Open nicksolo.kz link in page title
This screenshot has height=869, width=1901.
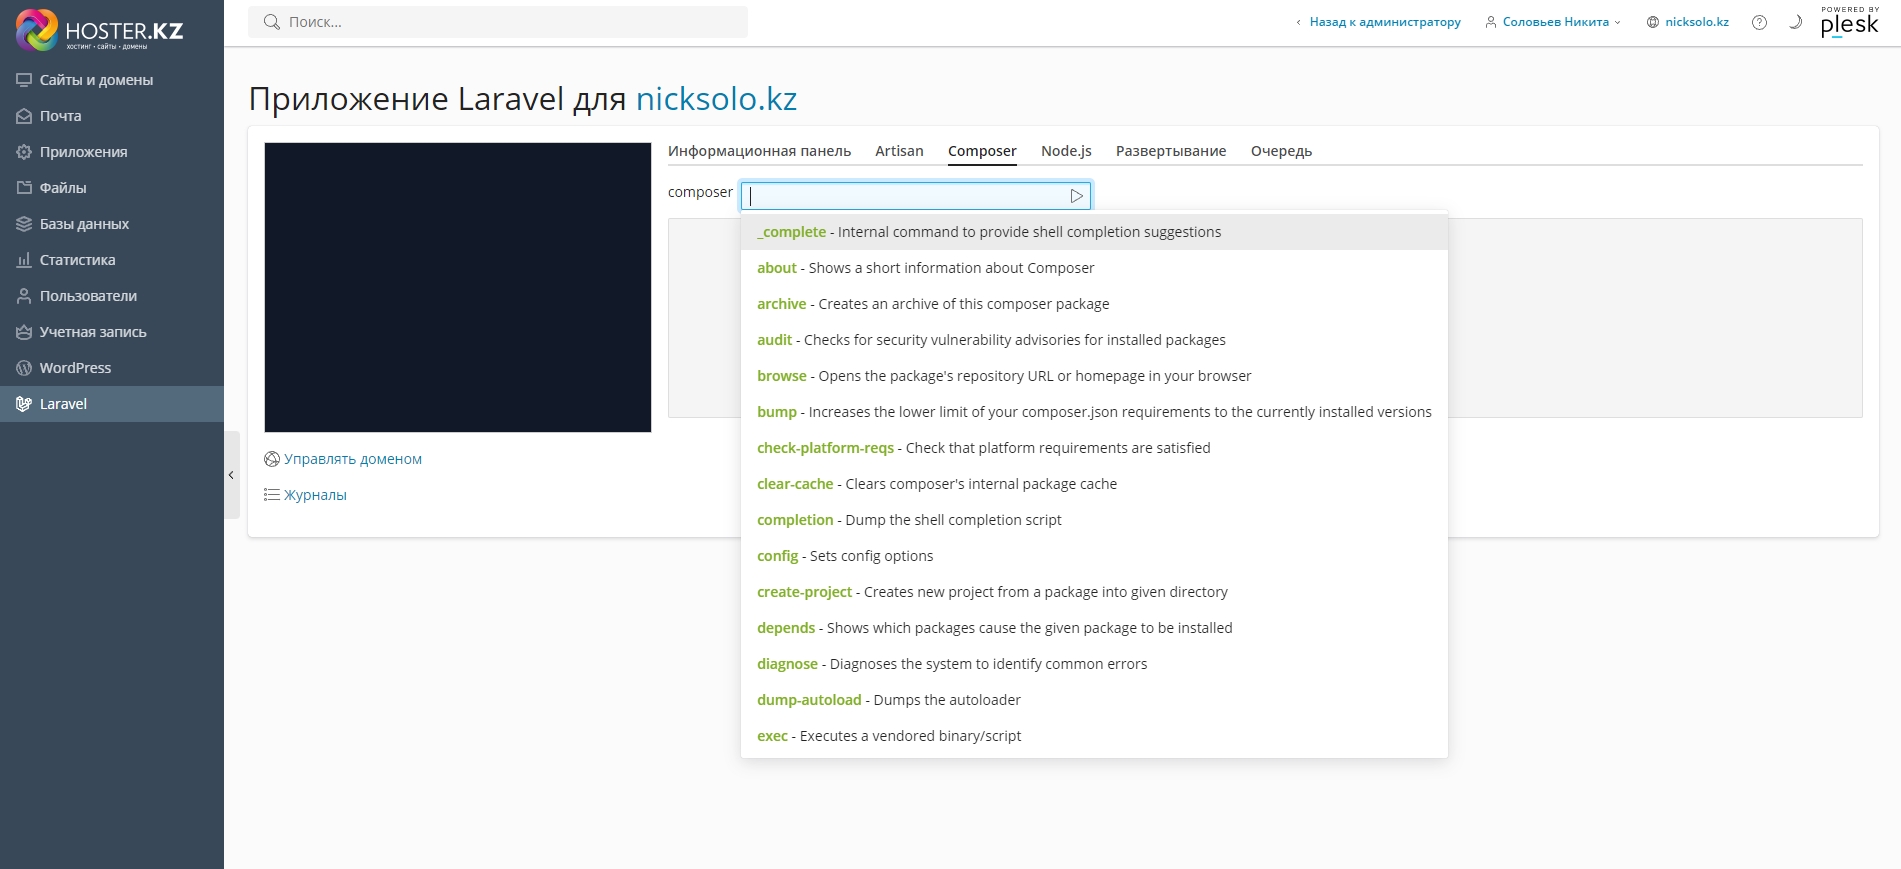(x=716, y=99)
